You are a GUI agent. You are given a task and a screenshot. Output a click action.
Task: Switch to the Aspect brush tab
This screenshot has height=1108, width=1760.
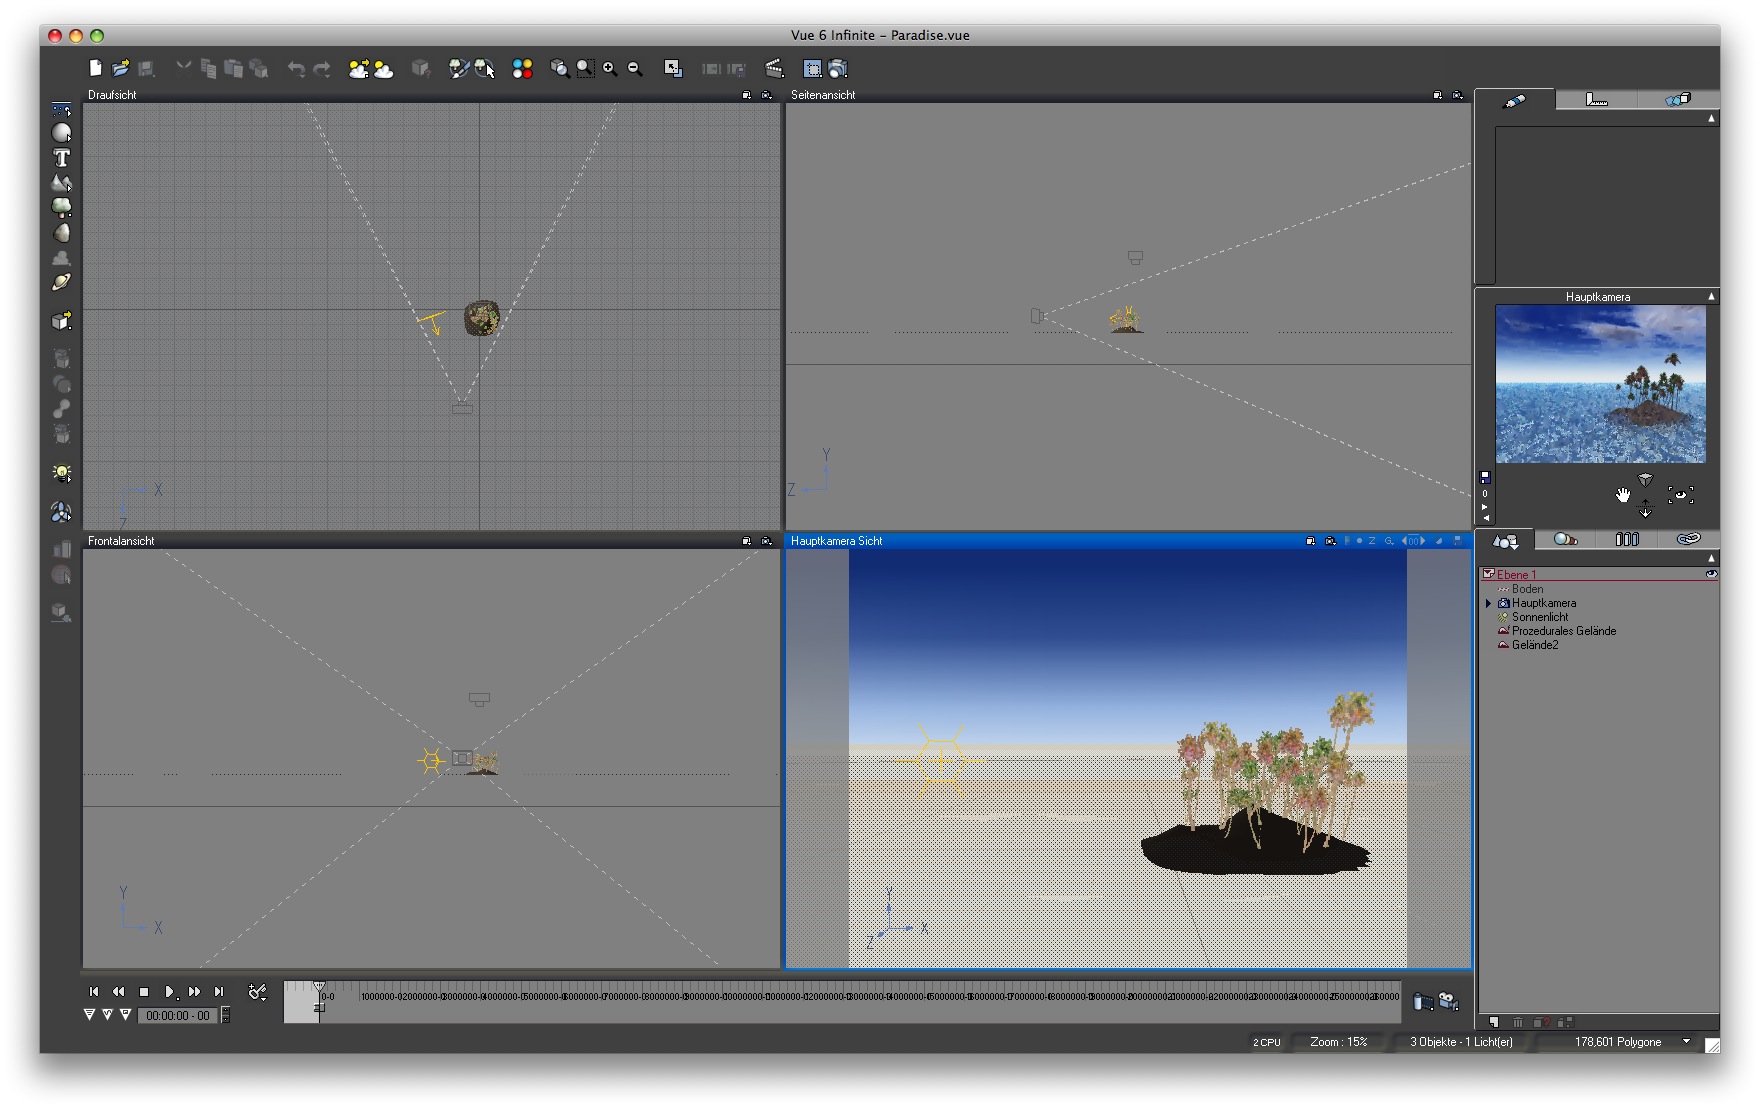tap(1515, 100)
